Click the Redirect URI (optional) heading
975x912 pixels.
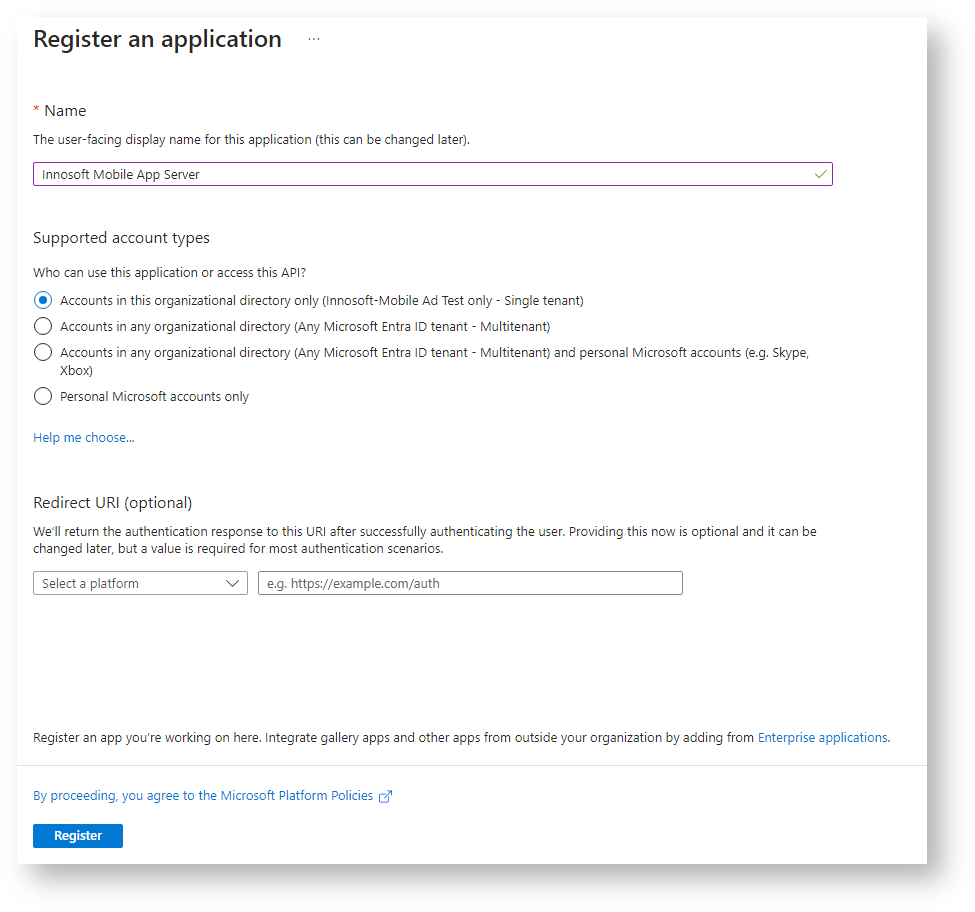pyautogui.click(x=113, y=502)
